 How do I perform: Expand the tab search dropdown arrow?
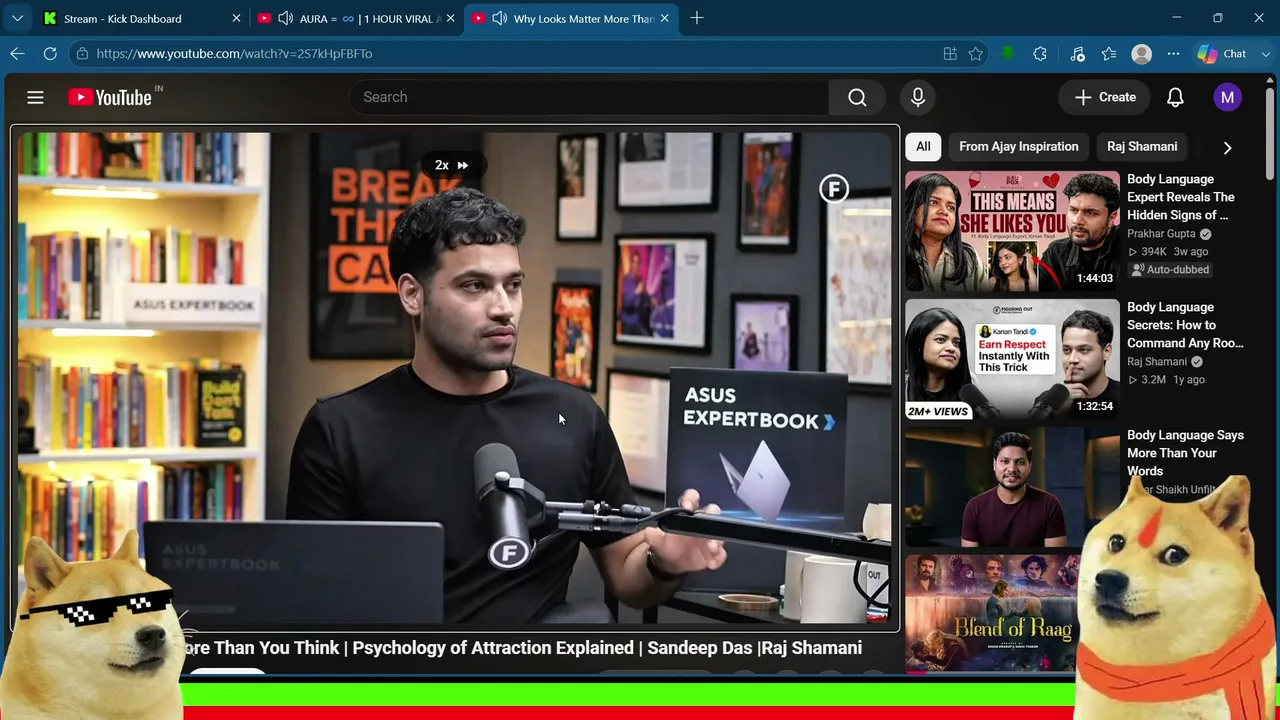click(x=17, y=18)
